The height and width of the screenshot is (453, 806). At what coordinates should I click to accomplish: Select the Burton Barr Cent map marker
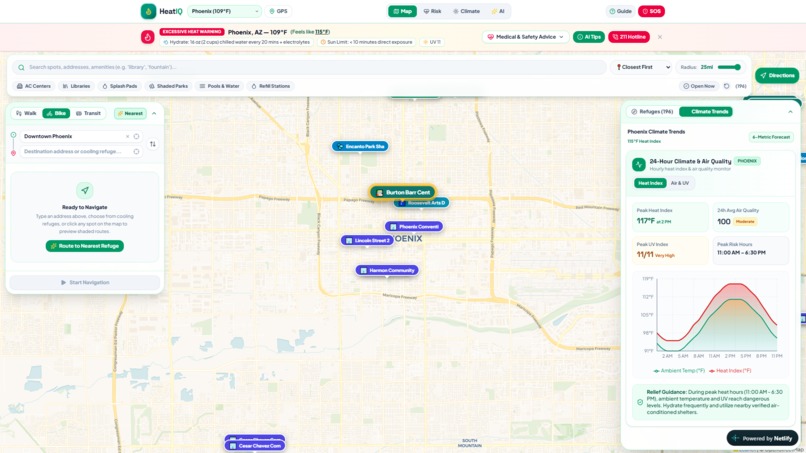click(x=403, y=192)
